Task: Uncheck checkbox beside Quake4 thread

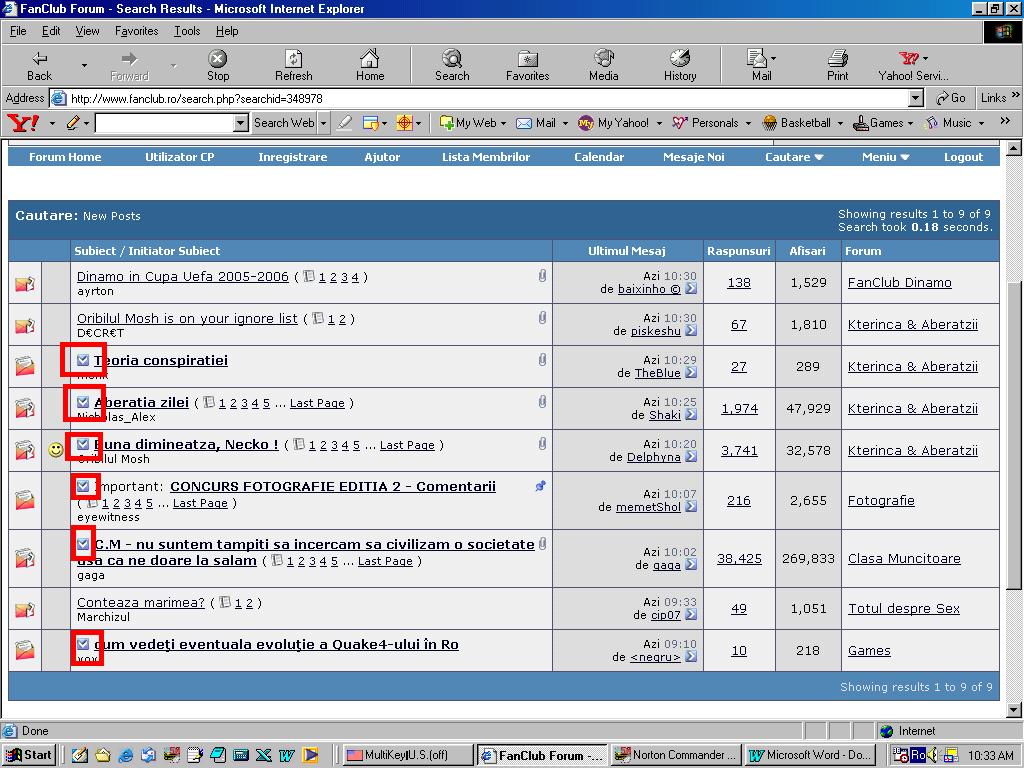Action: pyautogui.click(x=83, y=644)
